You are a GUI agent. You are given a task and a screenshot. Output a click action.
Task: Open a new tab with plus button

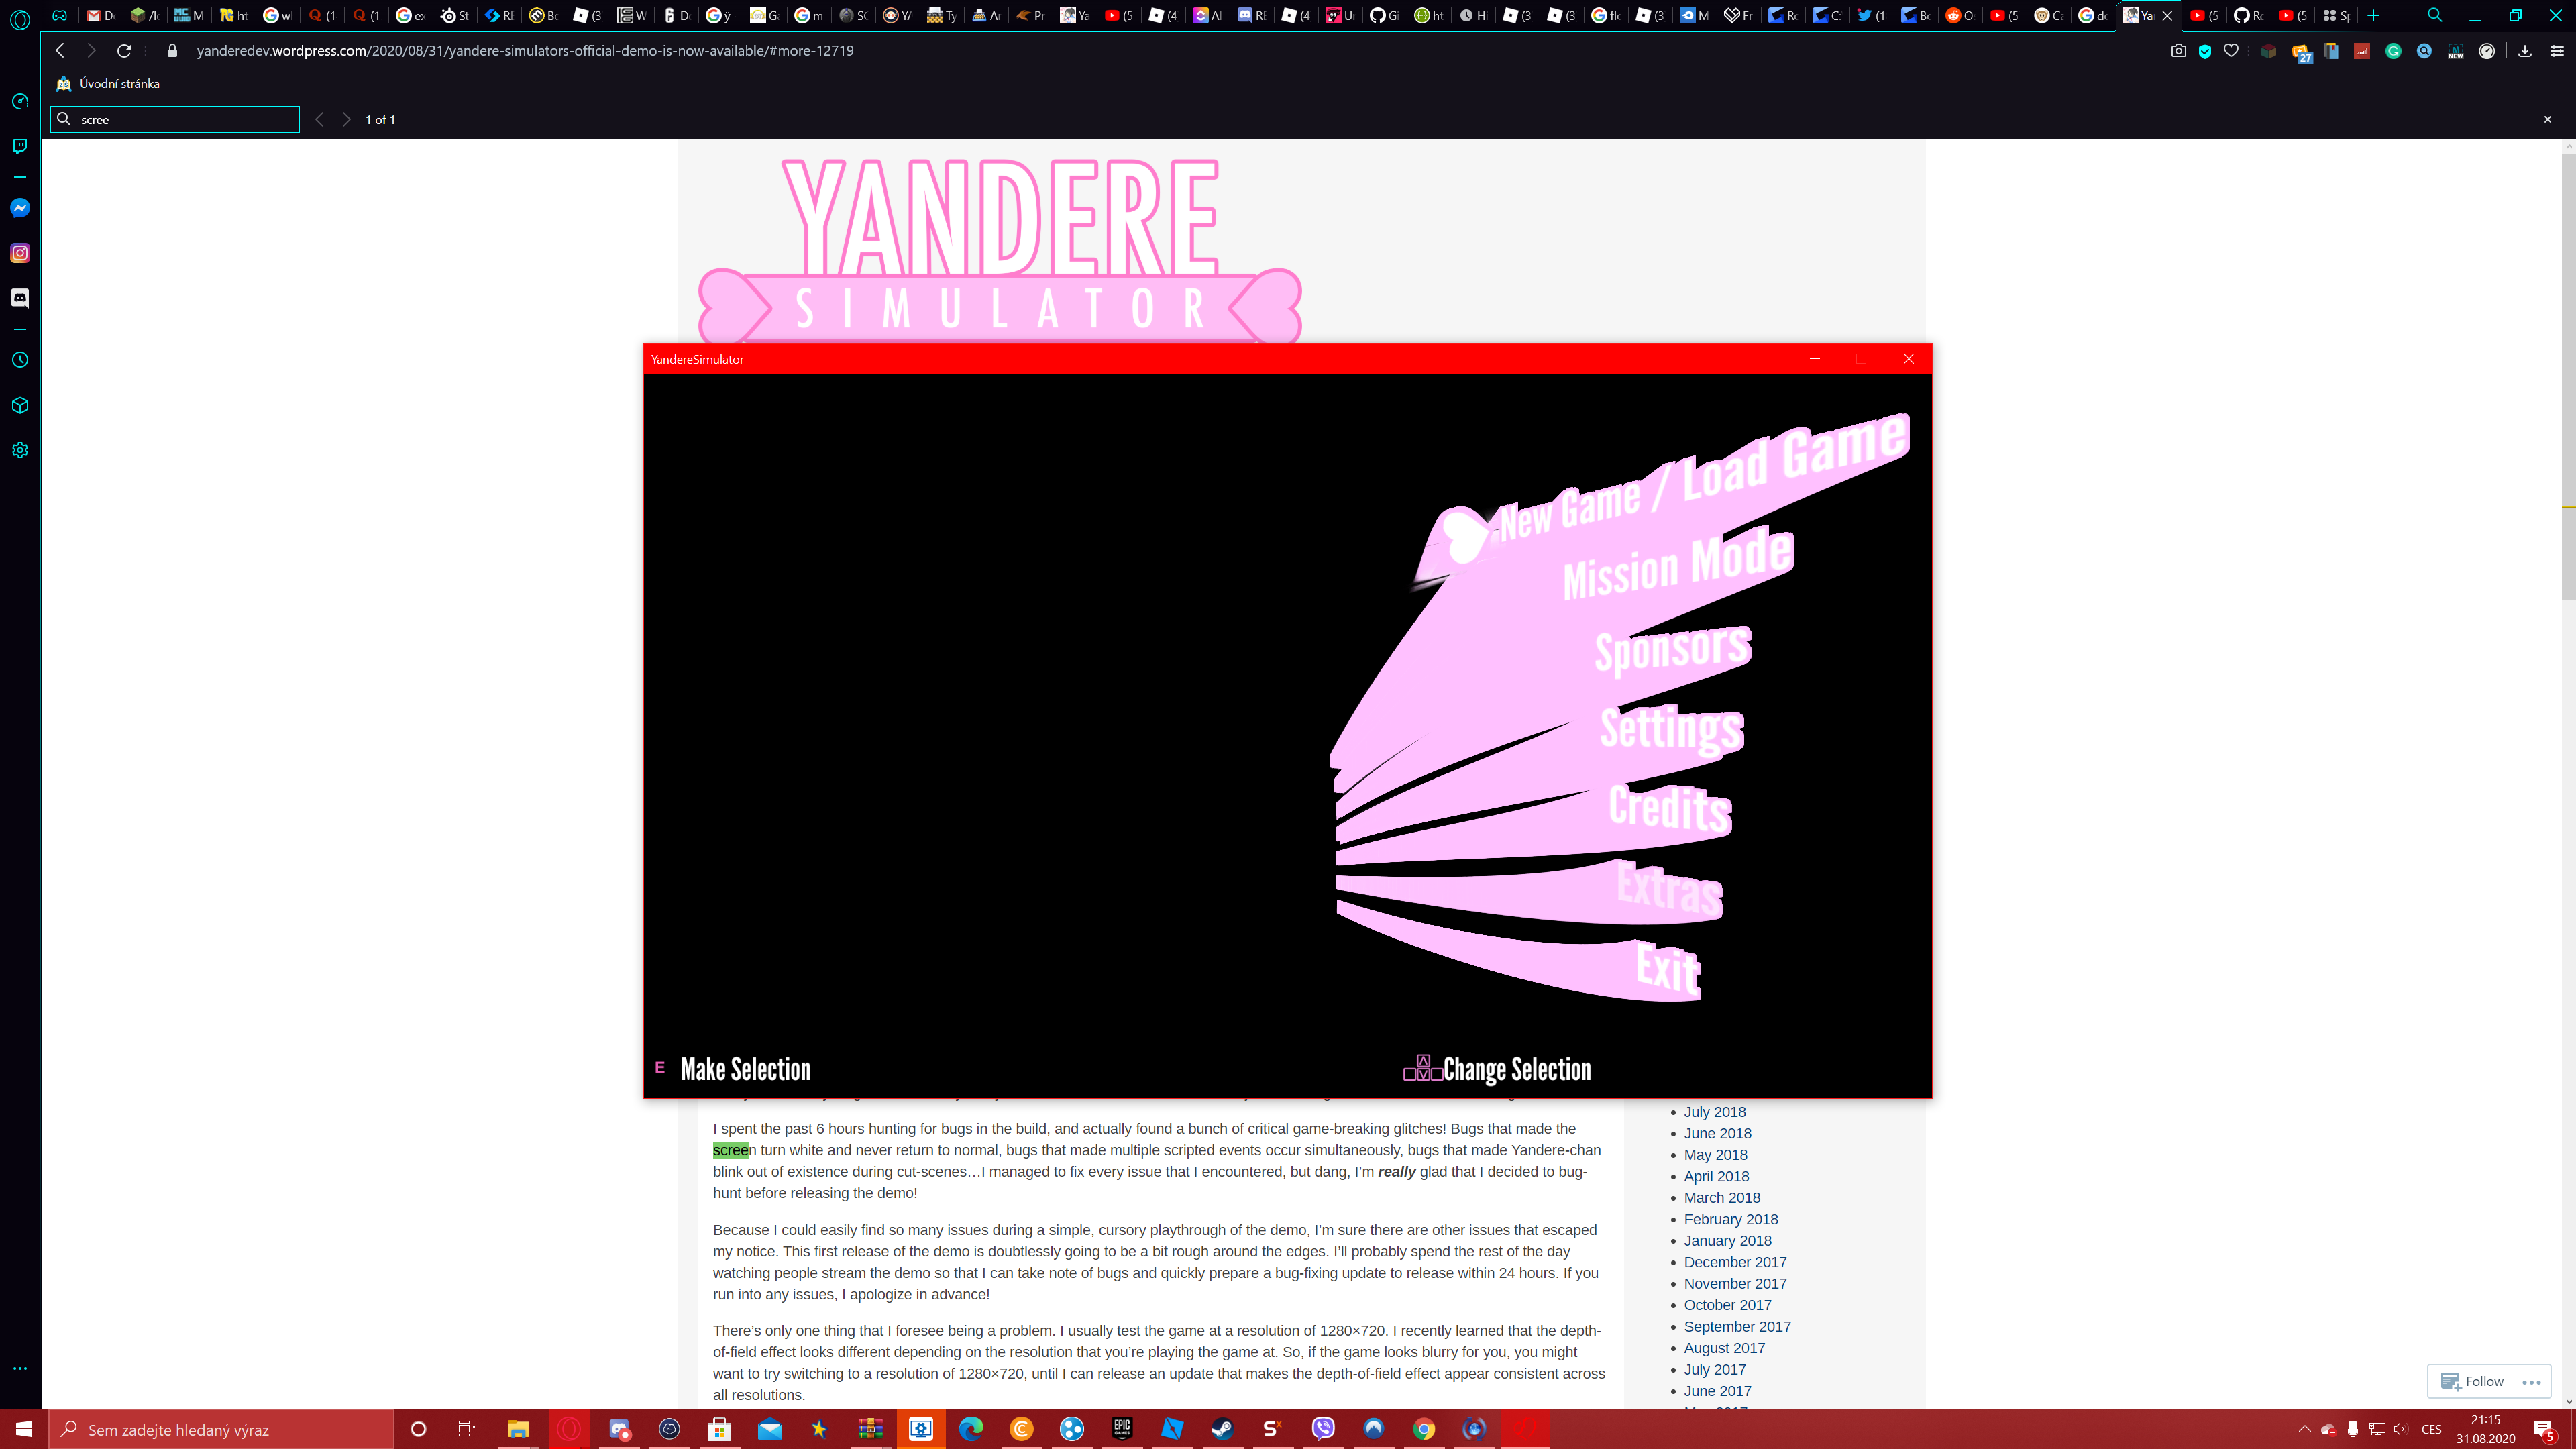coord(2373,15)
